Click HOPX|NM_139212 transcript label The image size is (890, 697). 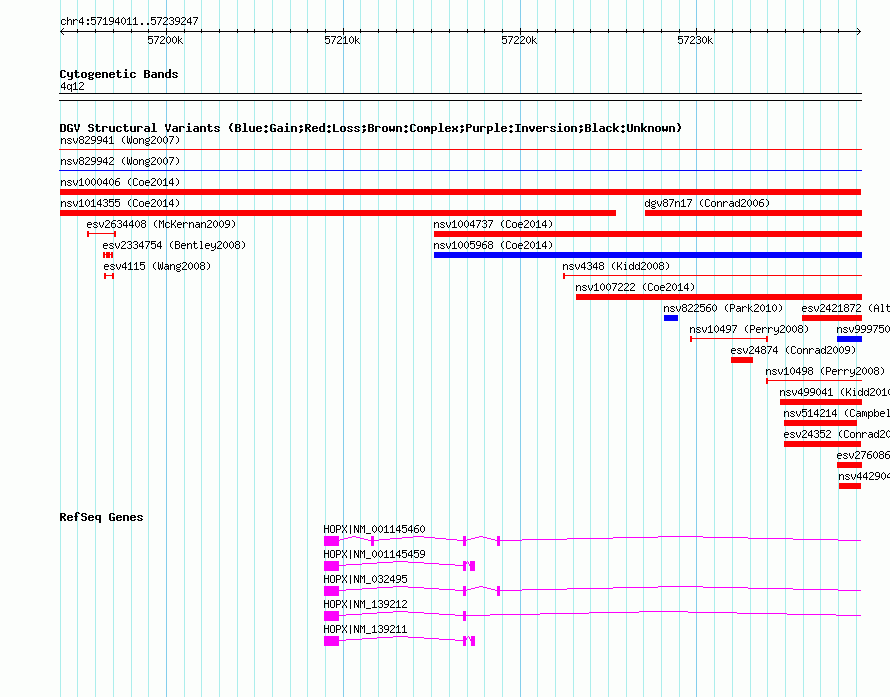365,604
